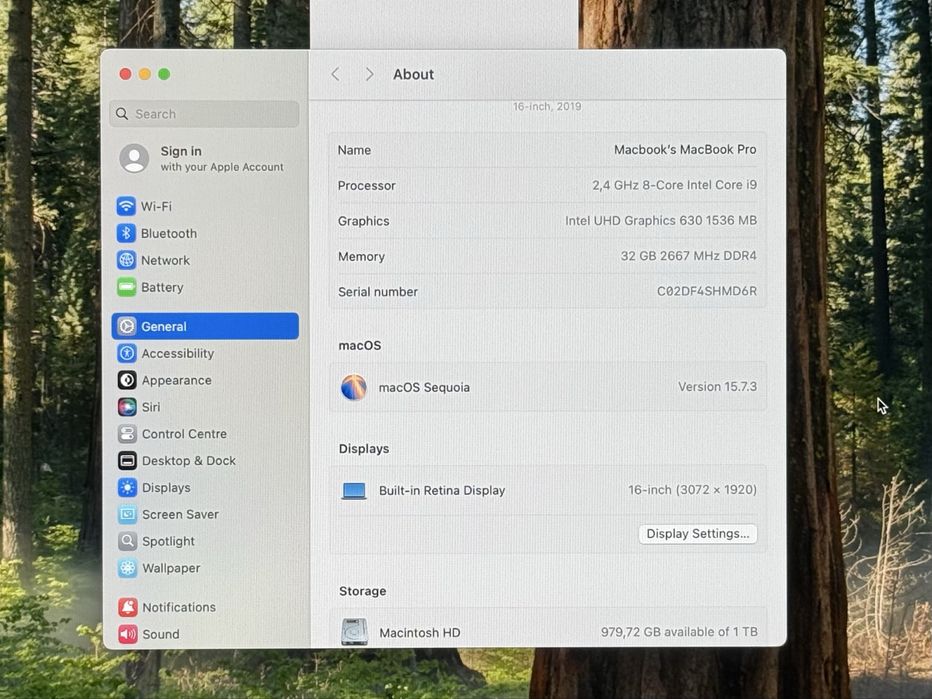This screenshot has width=932, height=699.
Task: Zoom the window with green button
Action: click(x=164, y=74)
